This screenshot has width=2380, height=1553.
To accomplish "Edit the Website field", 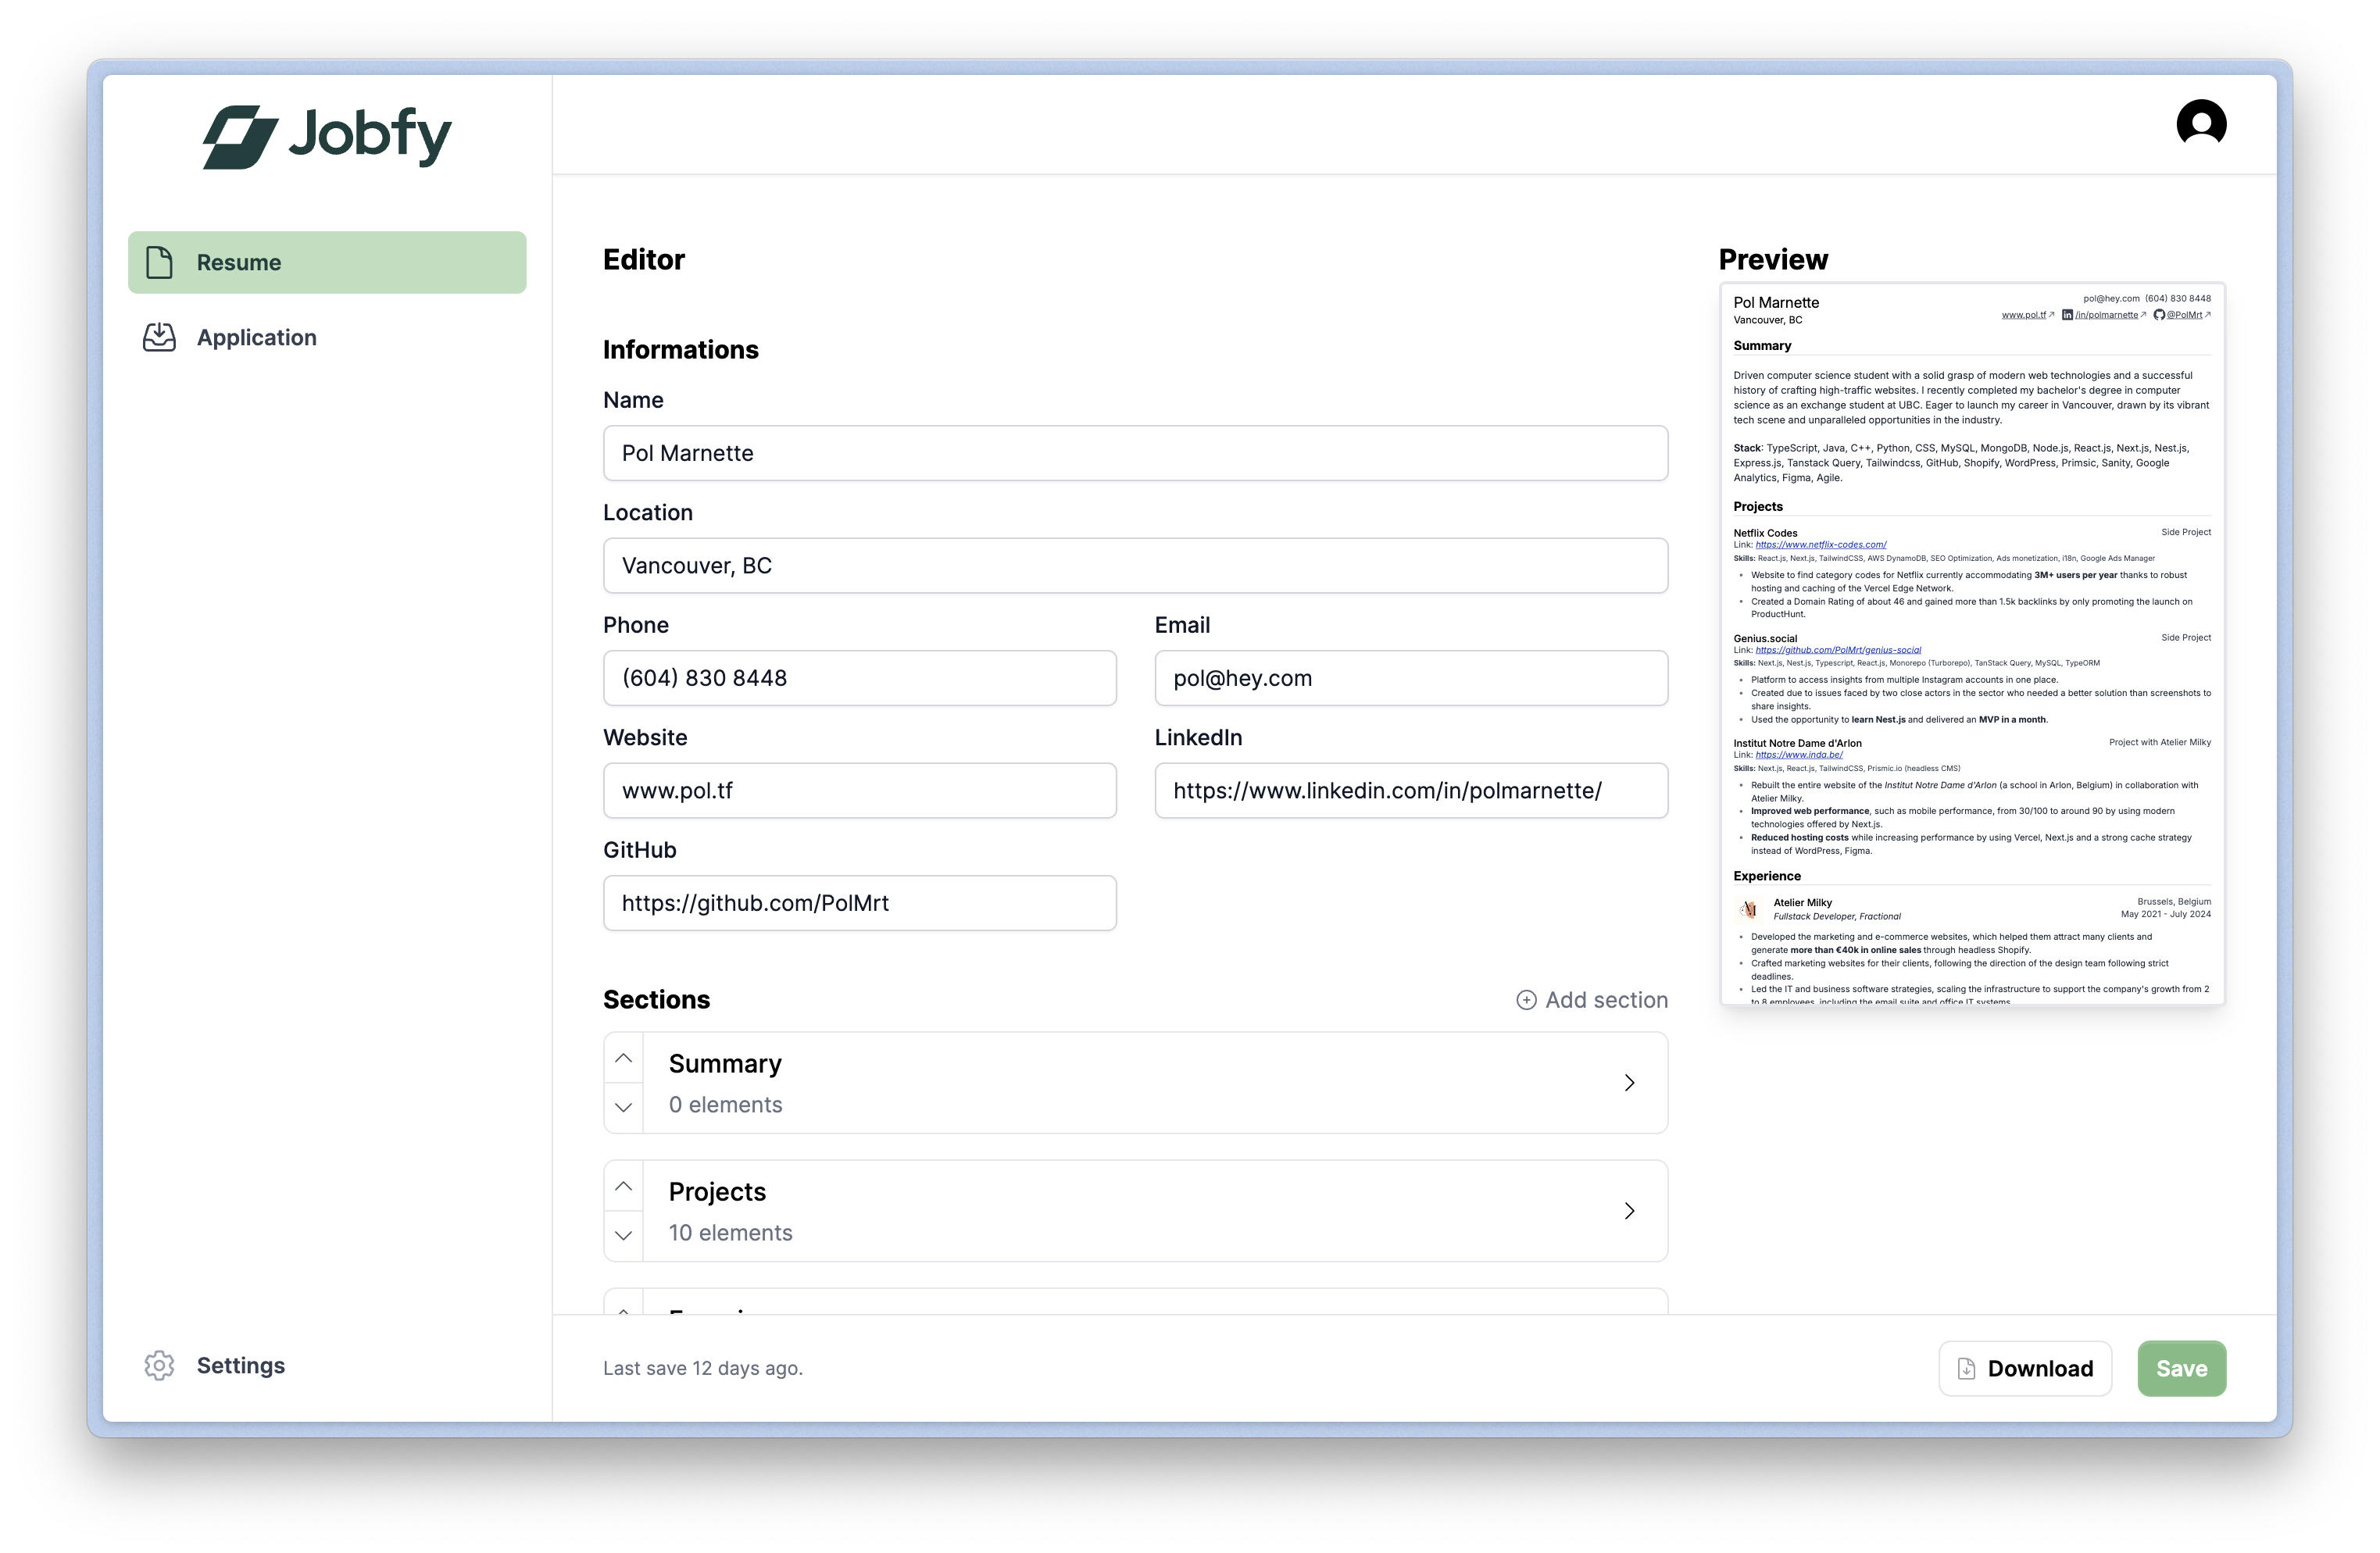I will [860, 790].
